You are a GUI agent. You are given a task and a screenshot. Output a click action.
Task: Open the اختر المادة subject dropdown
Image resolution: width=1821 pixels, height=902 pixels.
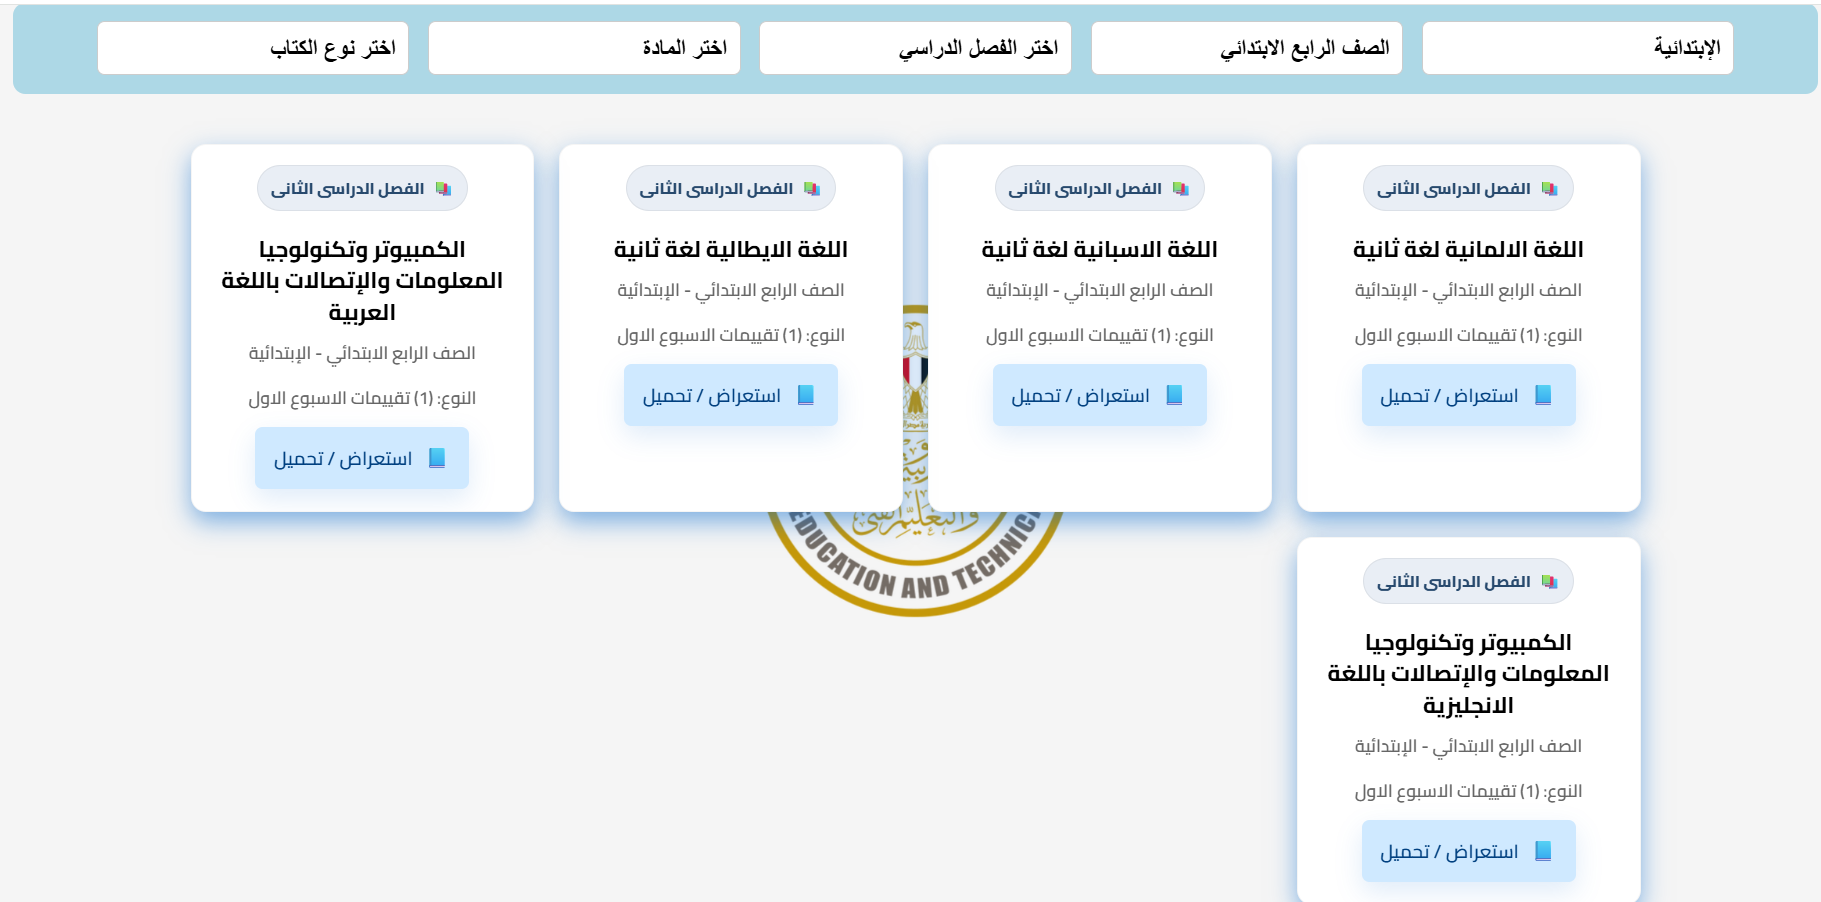pyautogui.click(x=584, y=48)
